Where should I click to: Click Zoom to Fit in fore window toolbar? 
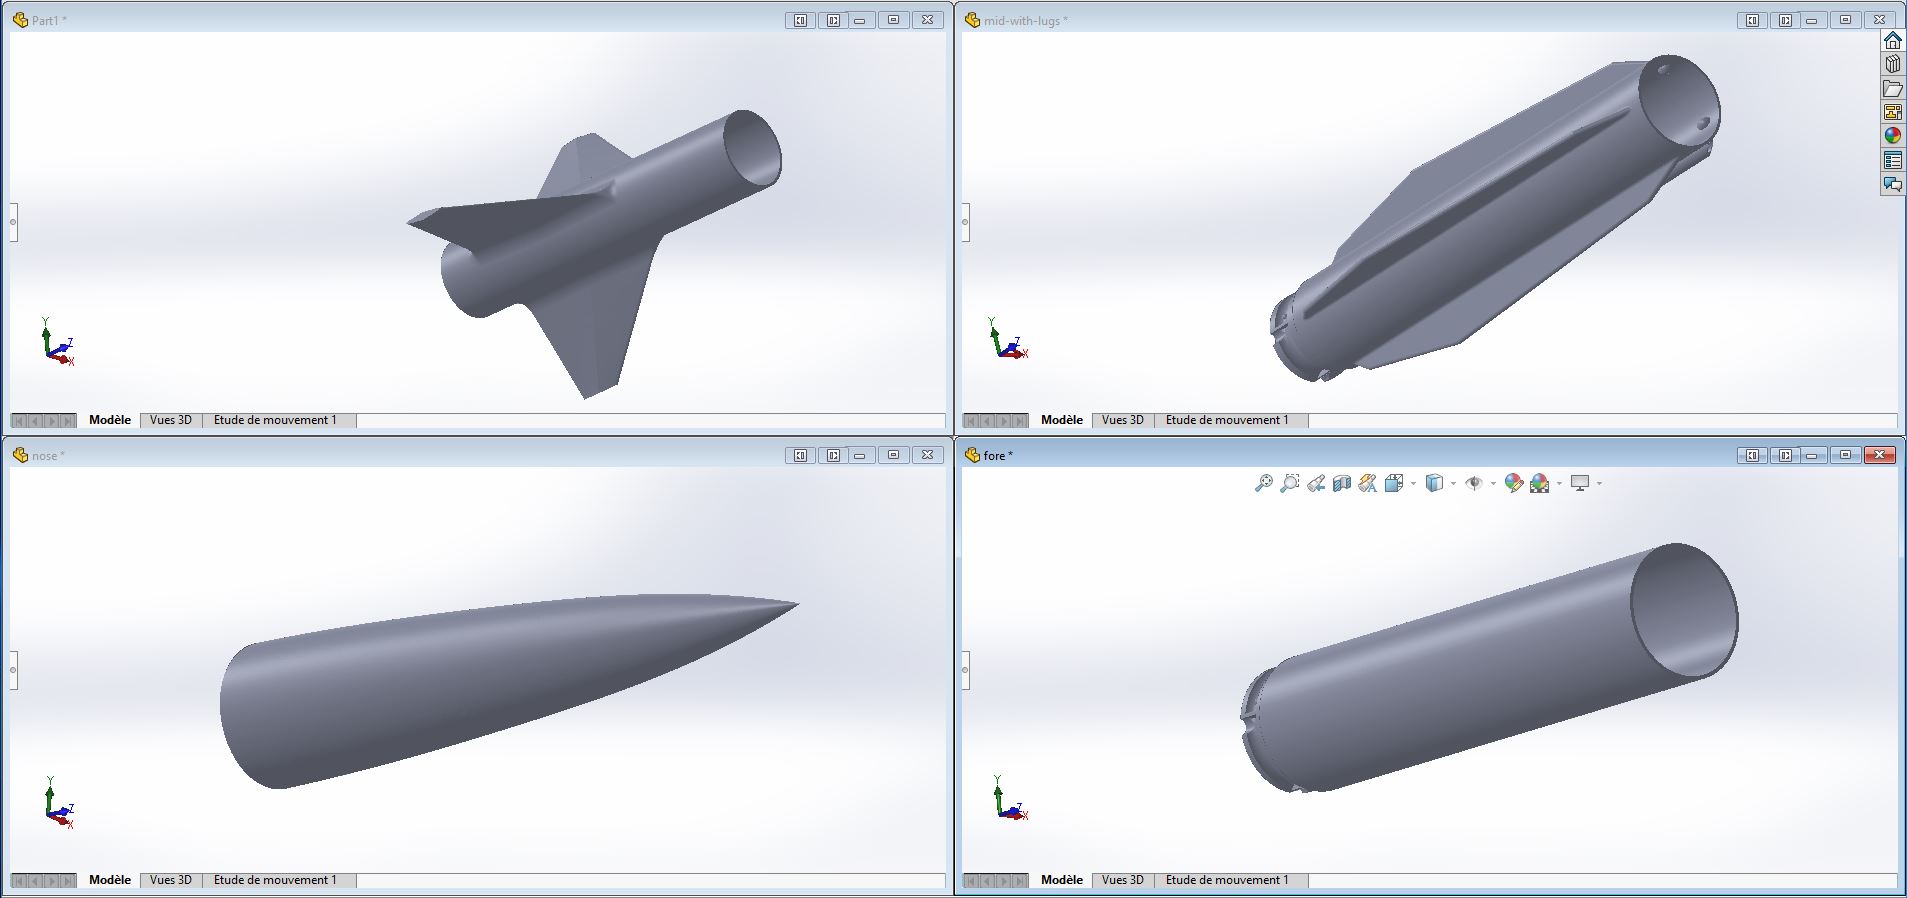tap(1264, 484)
